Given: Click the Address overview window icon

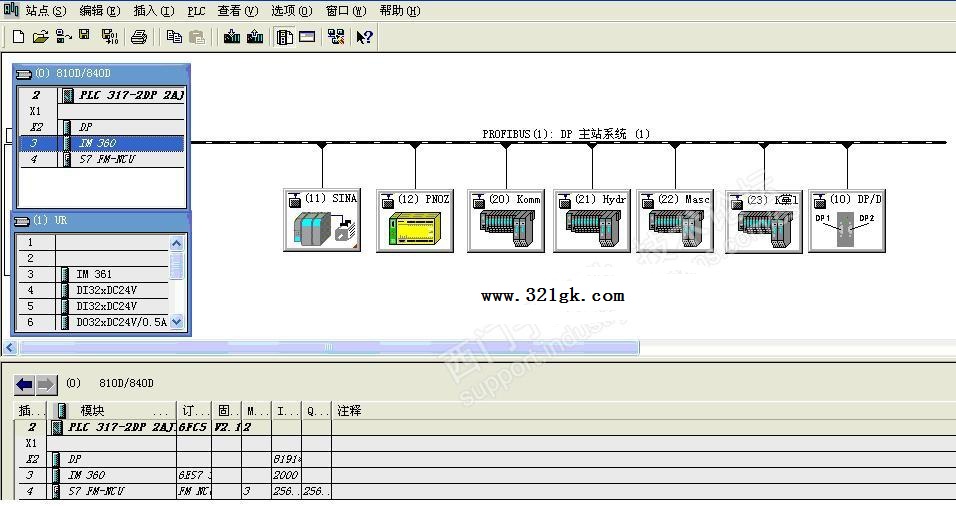Looking at the screenshot, I should coord(307,37).
